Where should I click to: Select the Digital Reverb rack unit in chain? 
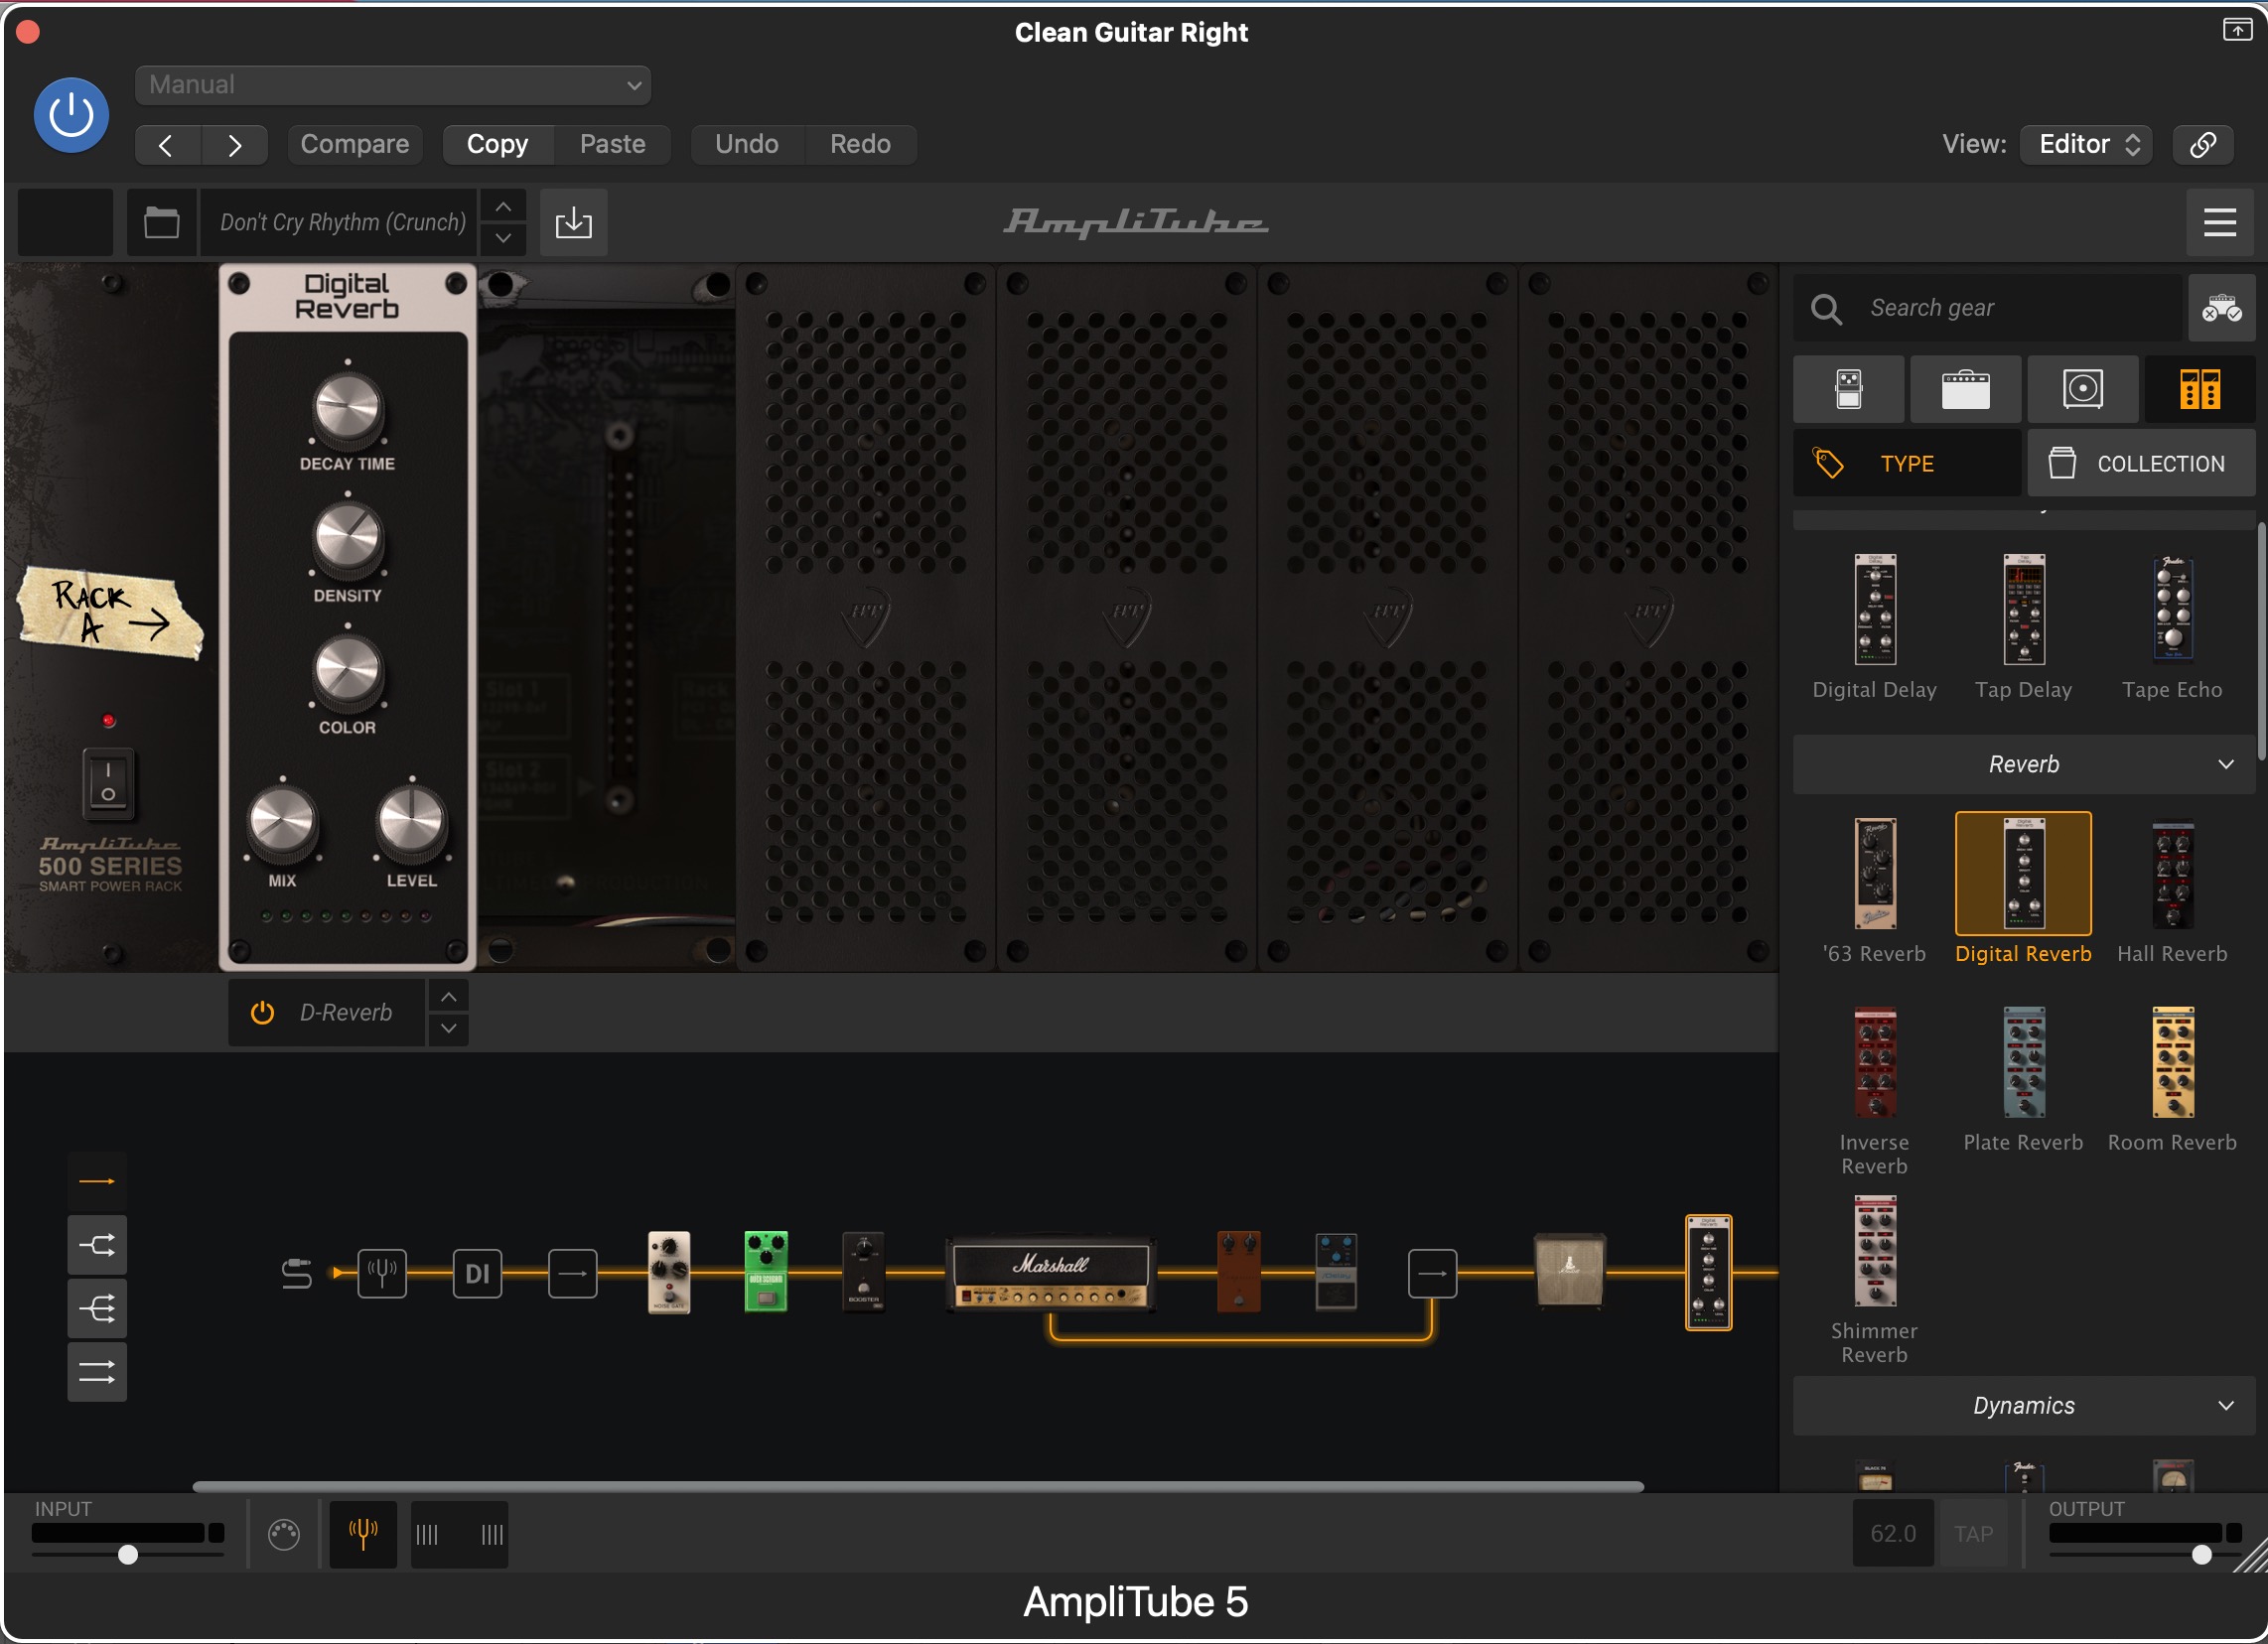pos(1708,1273)
